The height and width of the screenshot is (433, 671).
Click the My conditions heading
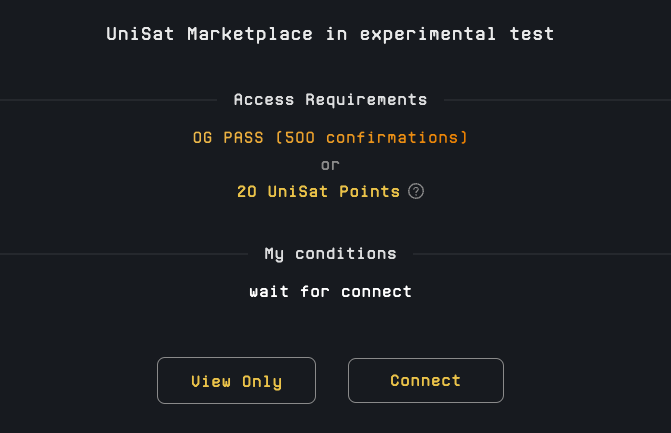330,254
